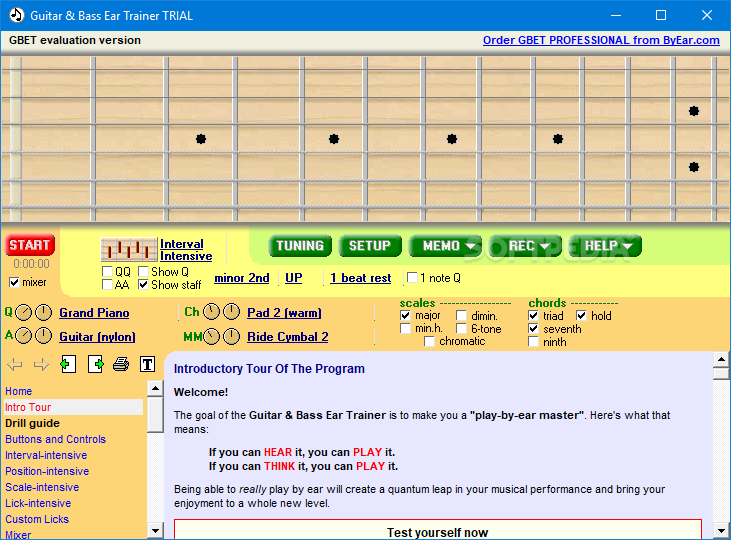Order GBET PROFESSIONAL from ByEar.com link

[601, 40]
